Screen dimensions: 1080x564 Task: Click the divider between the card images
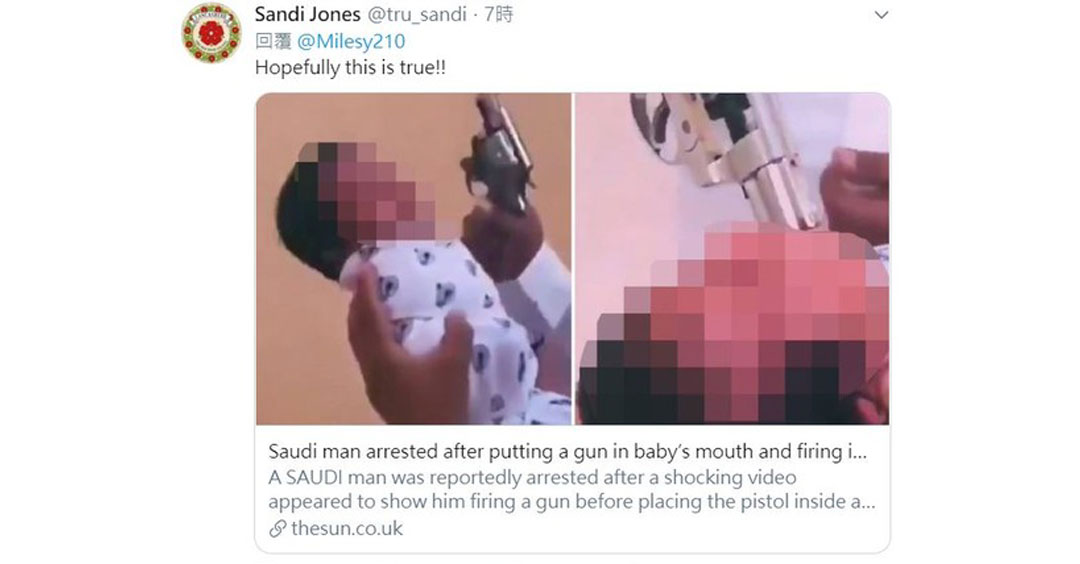574,259
